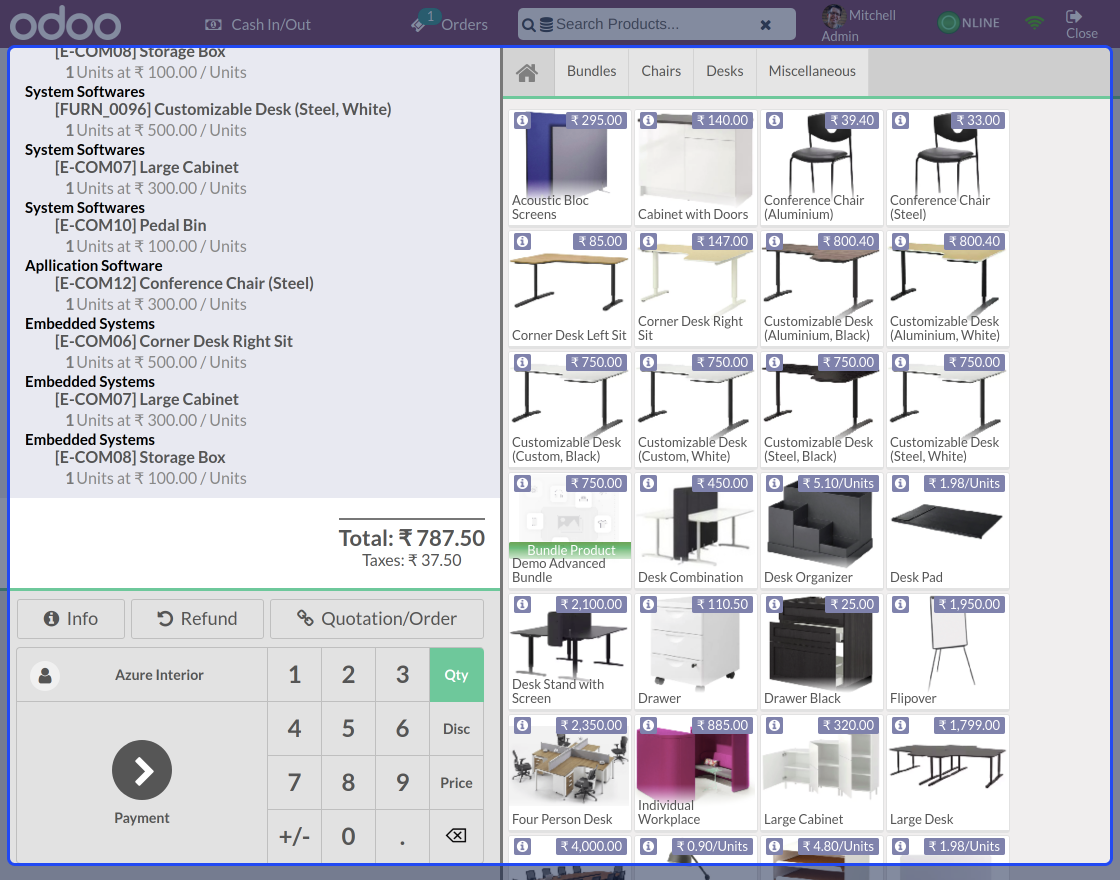Open info for Large Desk

(900, 726)
